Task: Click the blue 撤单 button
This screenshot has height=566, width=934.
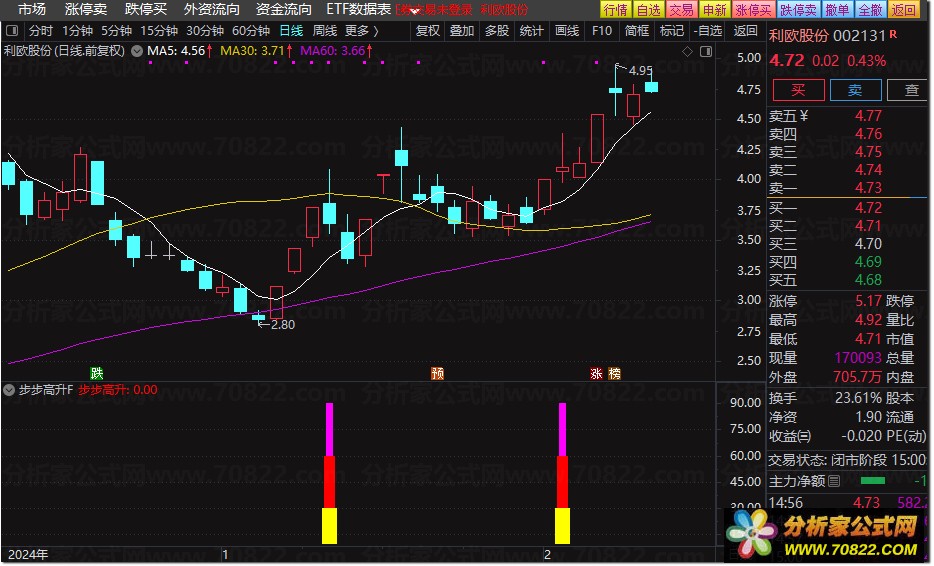Action: (x=838, y=10)
